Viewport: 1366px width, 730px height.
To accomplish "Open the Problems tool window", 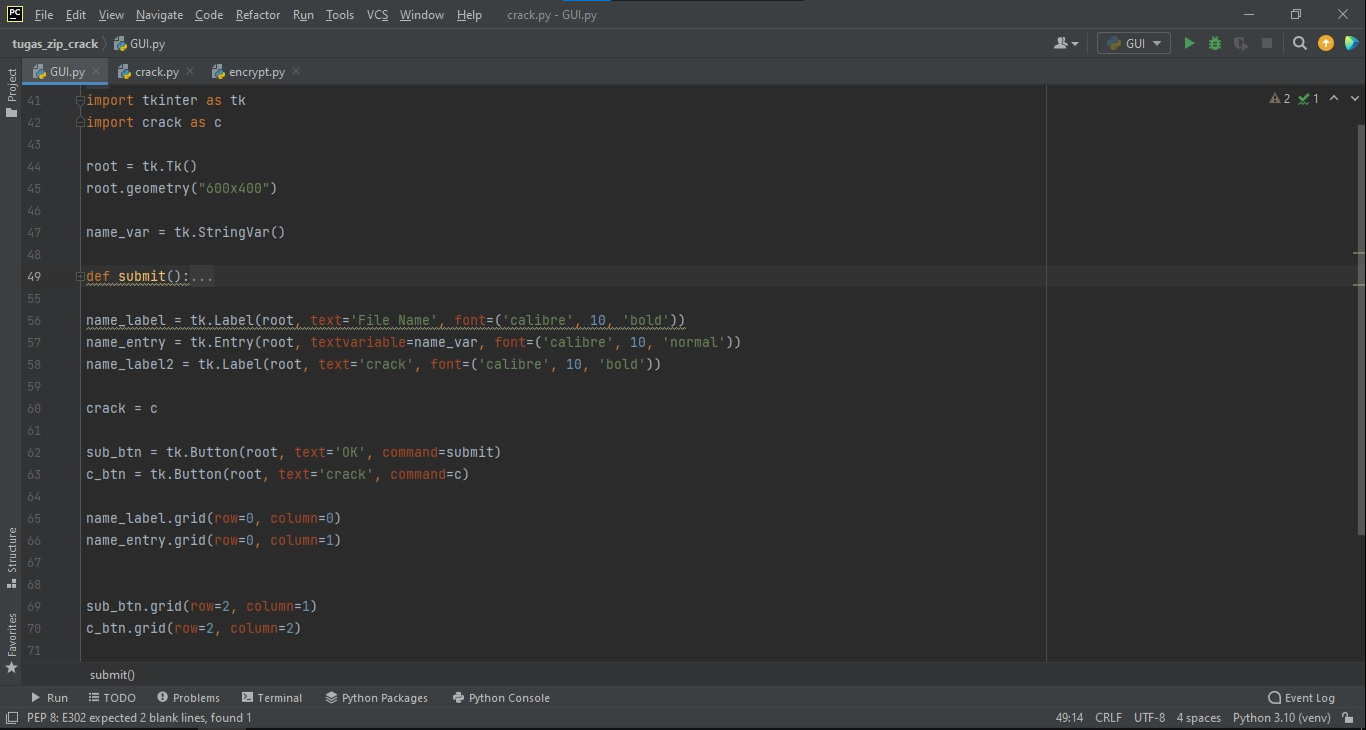I will click(x=188, y=698).
